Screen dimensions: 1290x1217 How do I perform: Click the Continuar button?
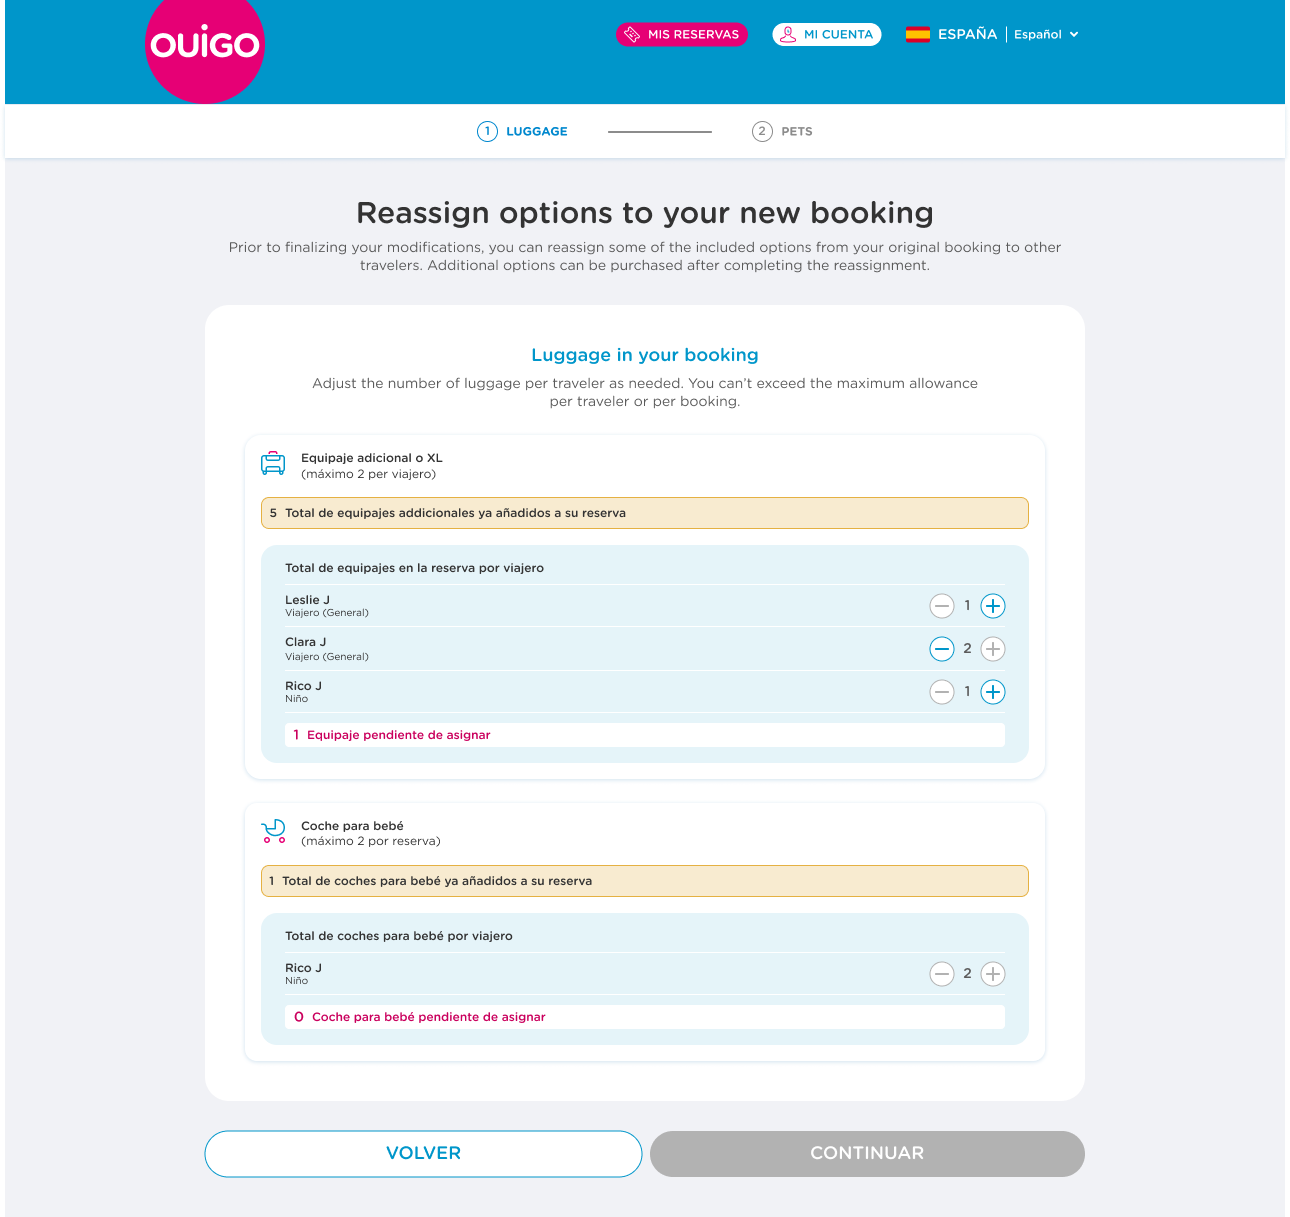pyautogui.click(x=867, y=1153)
